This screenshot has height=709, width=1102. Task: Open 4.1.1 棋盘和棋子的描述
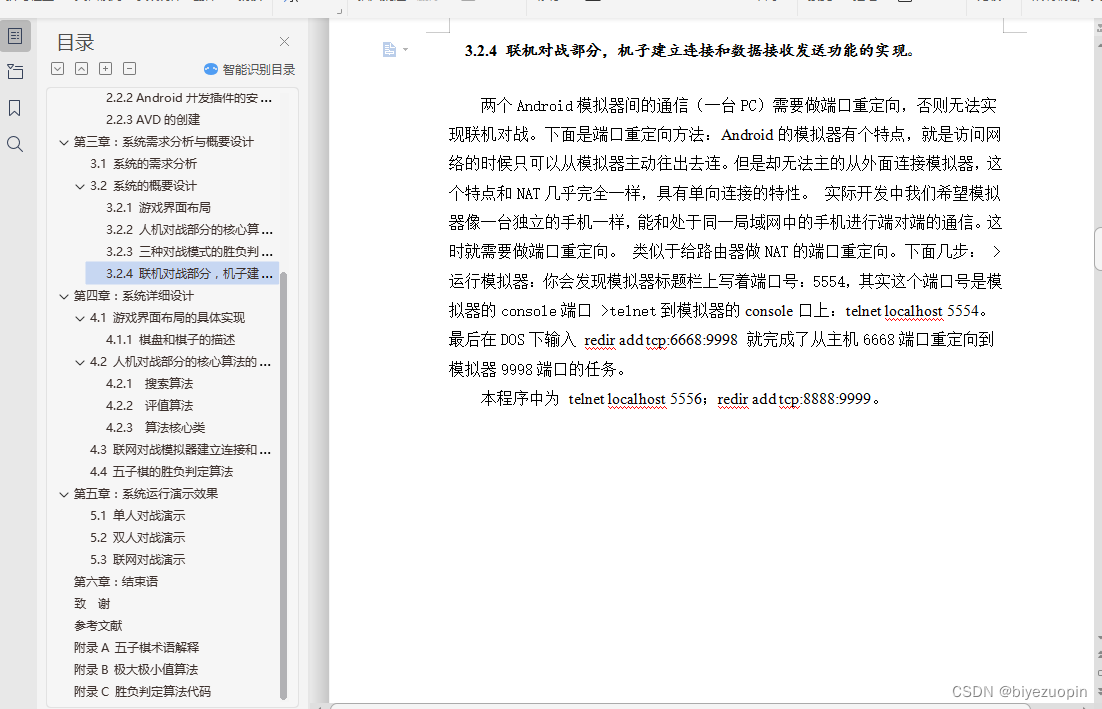pyautogui.click(x=171, y=339)
